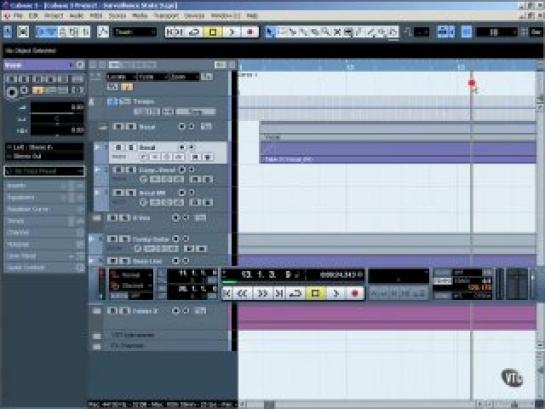Toggle Mute on the Bass Line track
Screen dimensions: 545x409
click(x=112, y=261)
